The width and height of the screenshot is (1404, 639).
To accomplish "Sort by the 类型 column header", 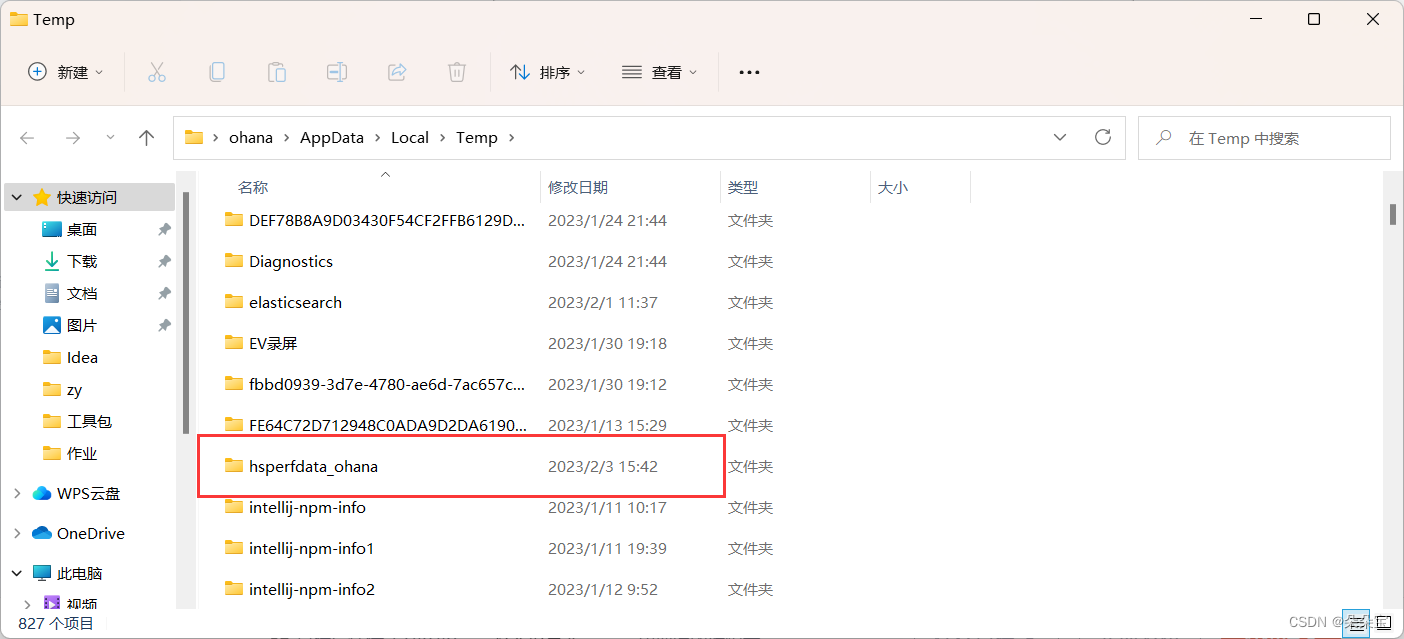I will tap(743, 187).
